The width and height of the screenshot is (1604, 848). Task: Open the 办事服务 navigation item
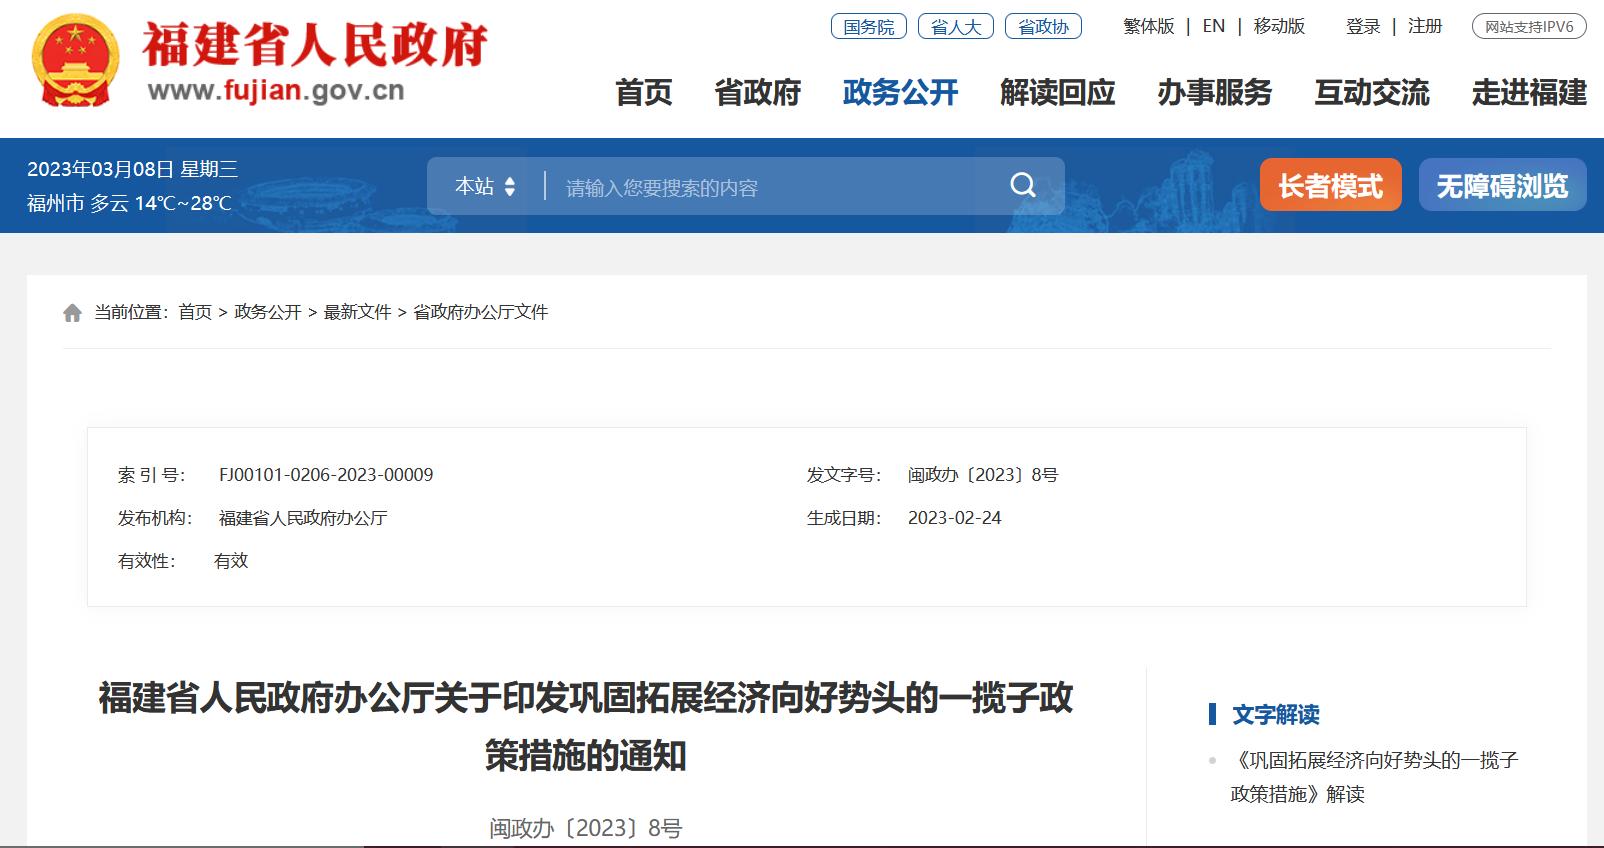coord(1214,93)
